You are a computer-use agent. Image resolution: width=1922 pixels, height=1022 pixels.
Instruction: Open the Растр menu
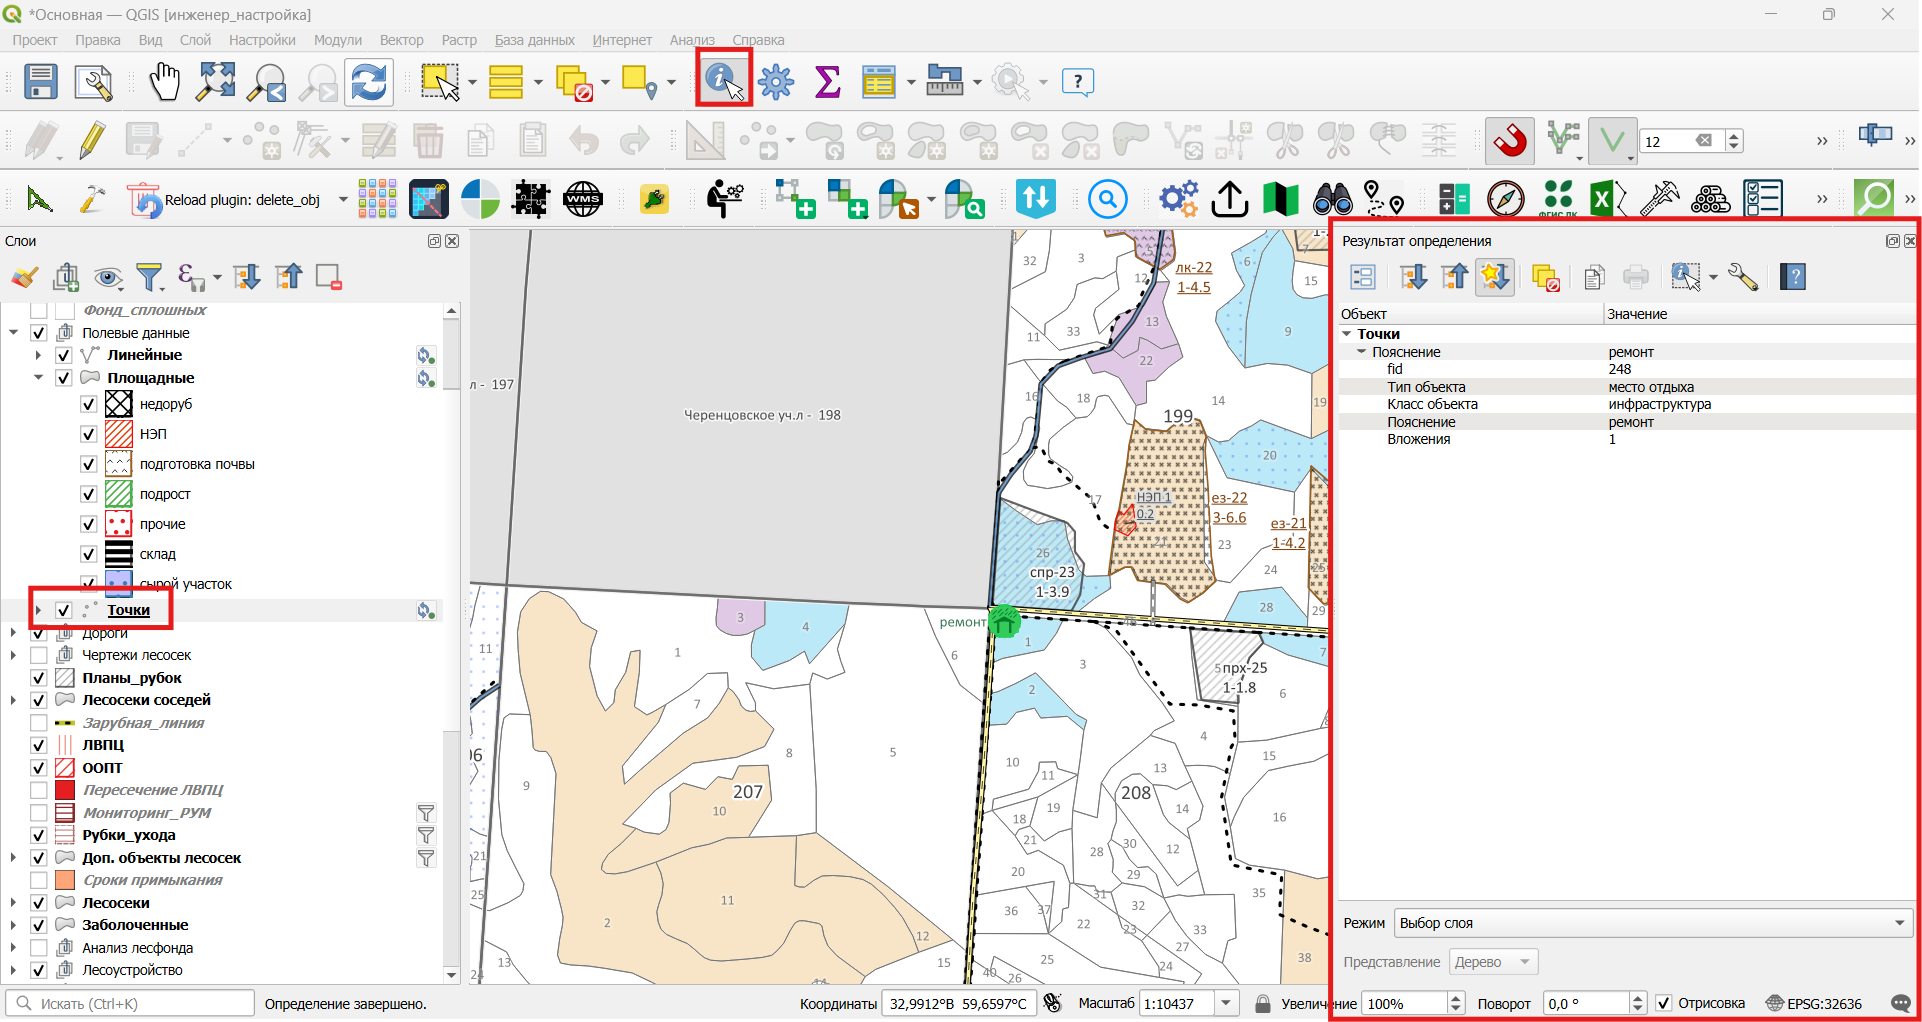coord(459,40)
